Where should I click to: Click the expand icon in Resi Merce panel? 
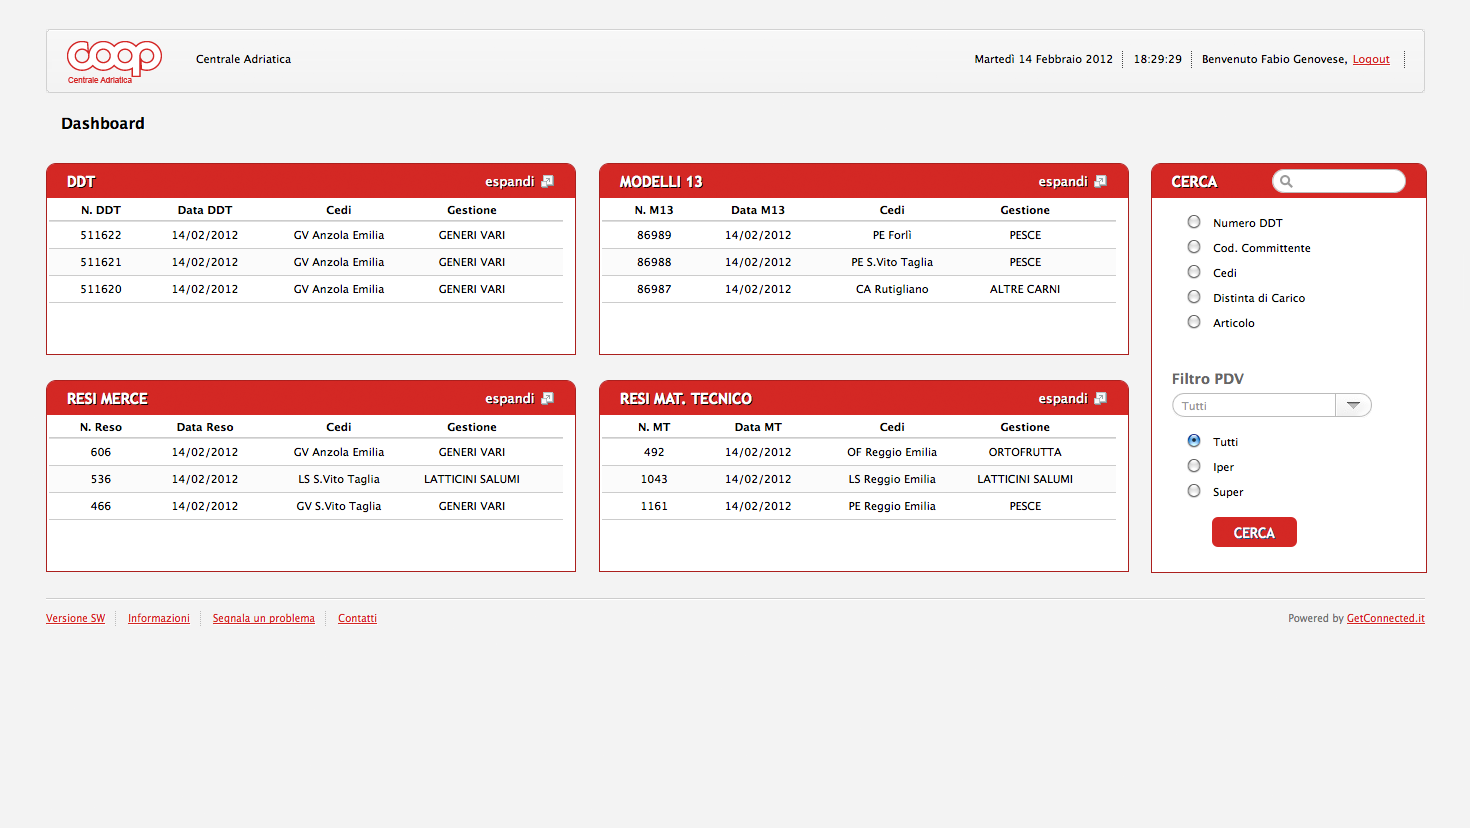pyautogui.click(x=547, y=398)
